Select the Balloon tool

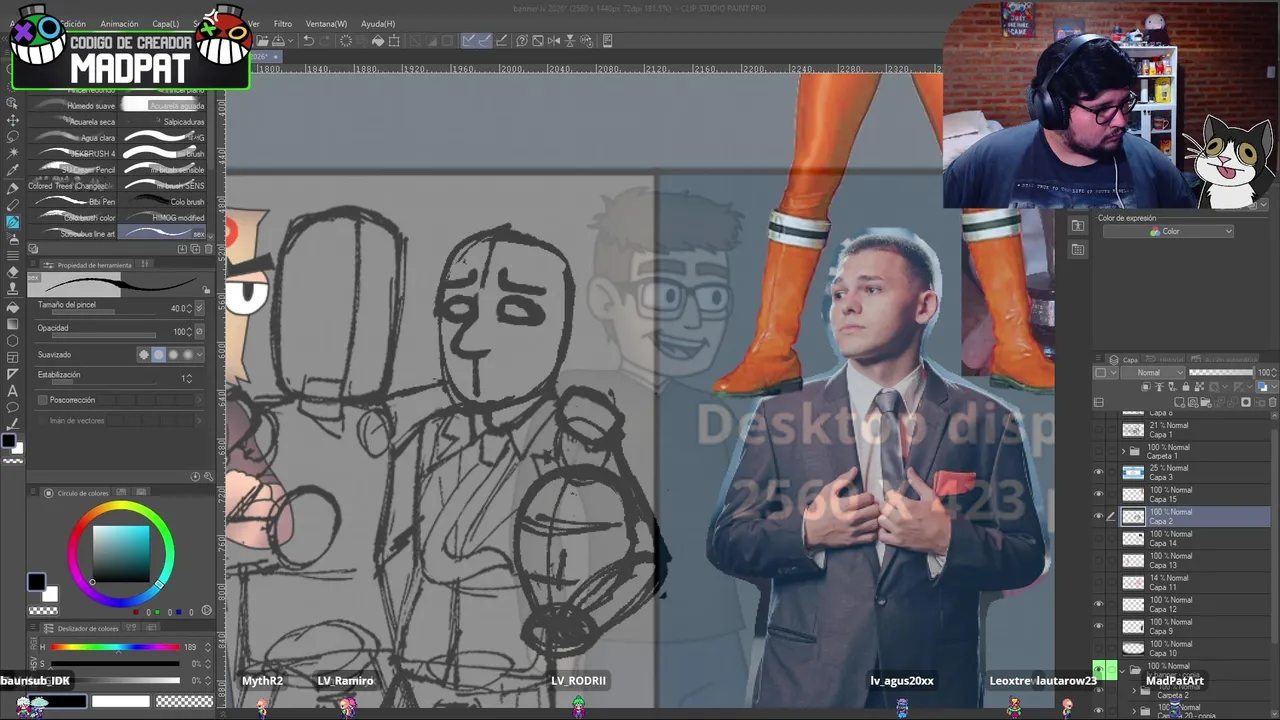pos(13,408)
